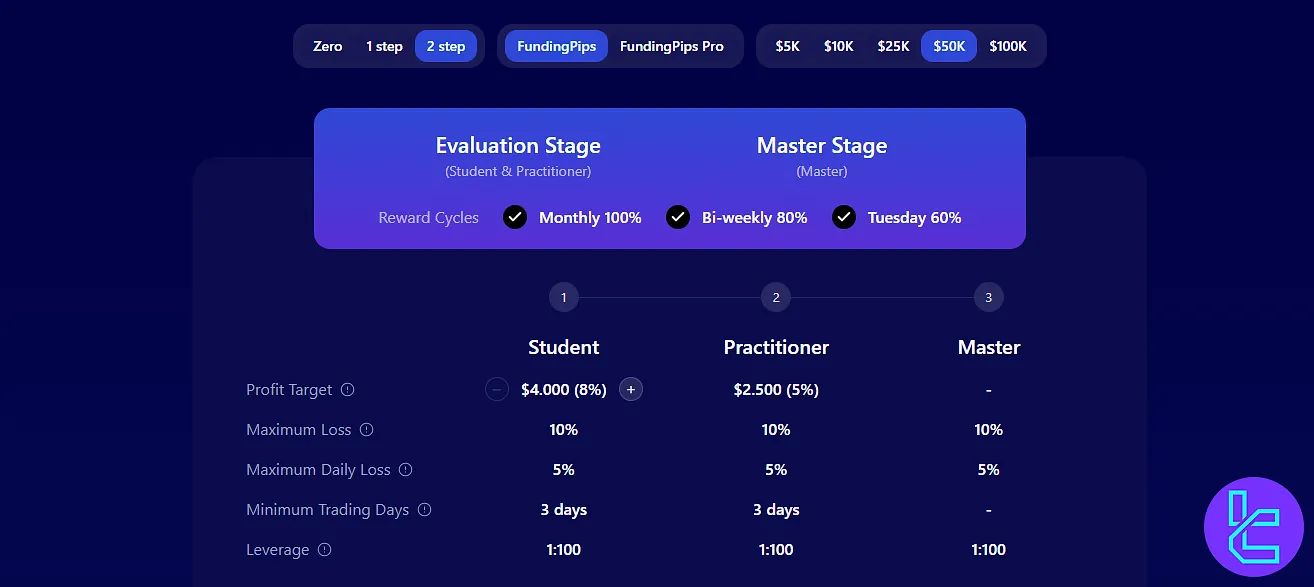The width and height of the screenshot is (1314, 587).
Task: Pick the $5K account size
Action: (788, 46)
